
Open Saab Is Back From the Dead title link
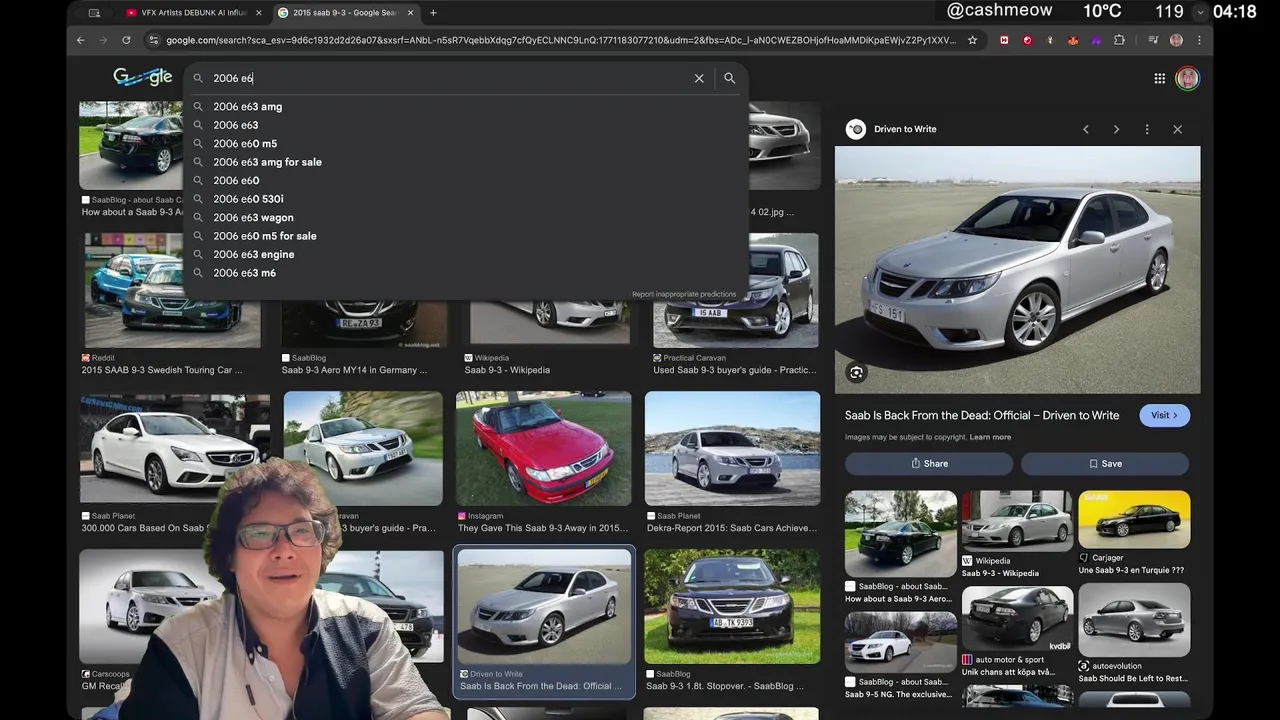click(982, 415)
